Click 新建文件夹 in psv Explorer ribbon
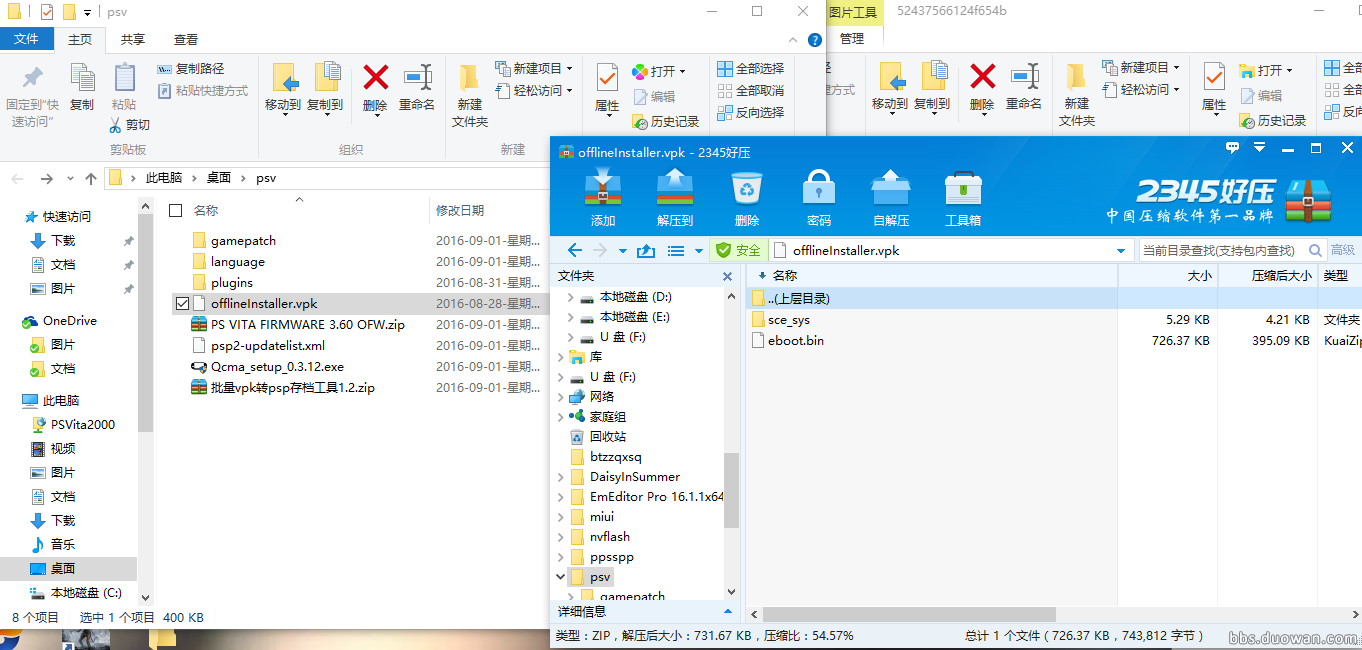 pyautogui.click(x=469, y=95)
